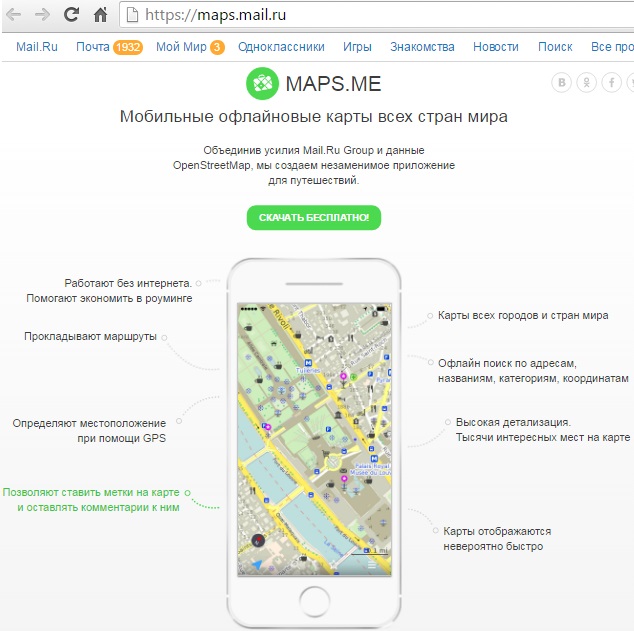Click the phone home button circle
Screen dimensions: 634x631
click(x=314, y=602)
